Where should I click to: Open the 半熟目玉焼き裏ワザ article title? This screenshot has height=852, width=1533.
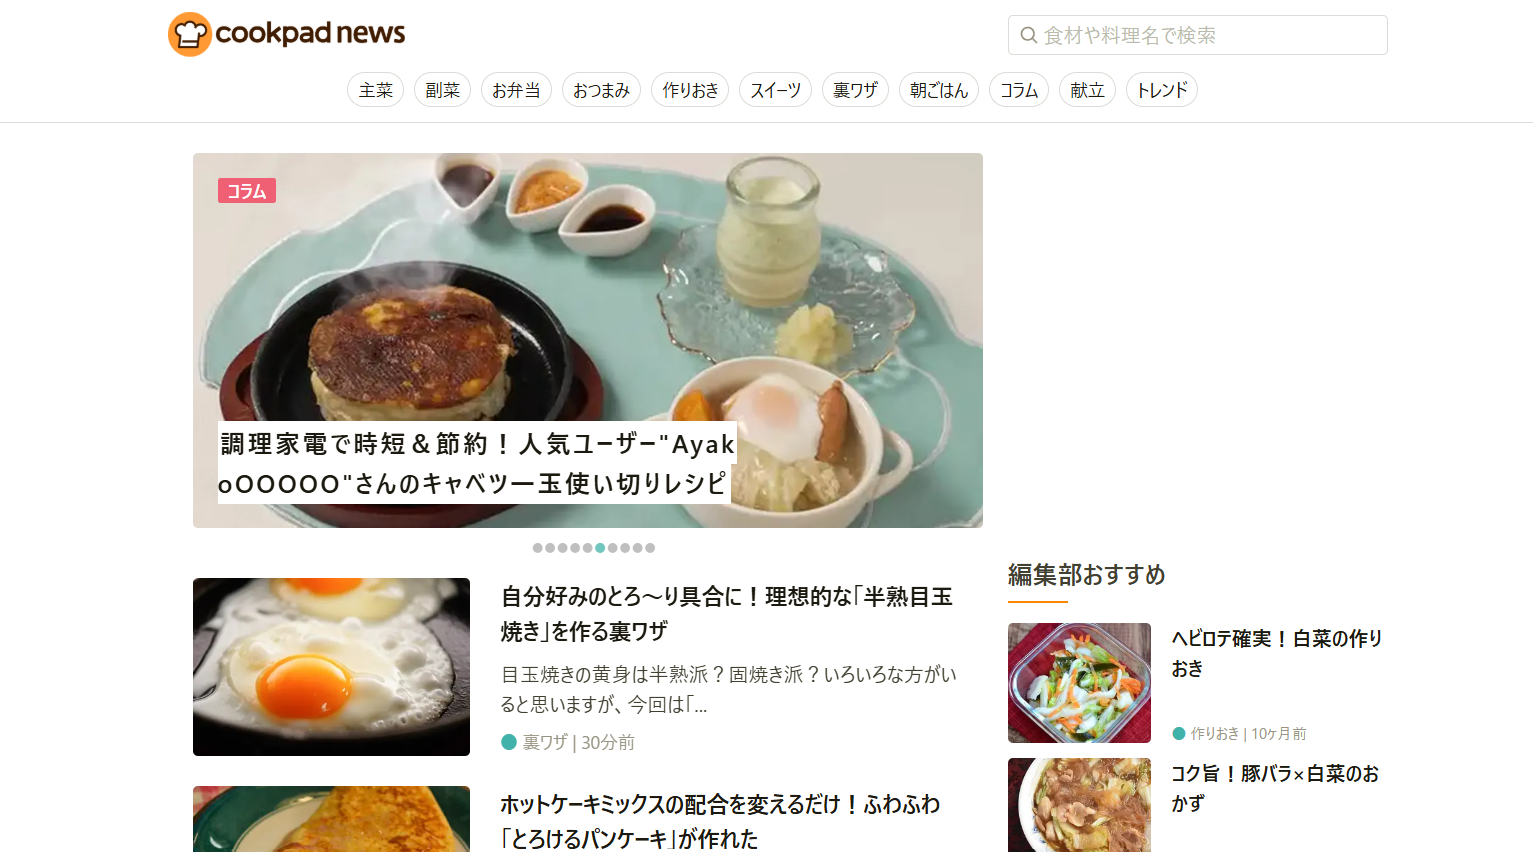[x=727, y=614]
